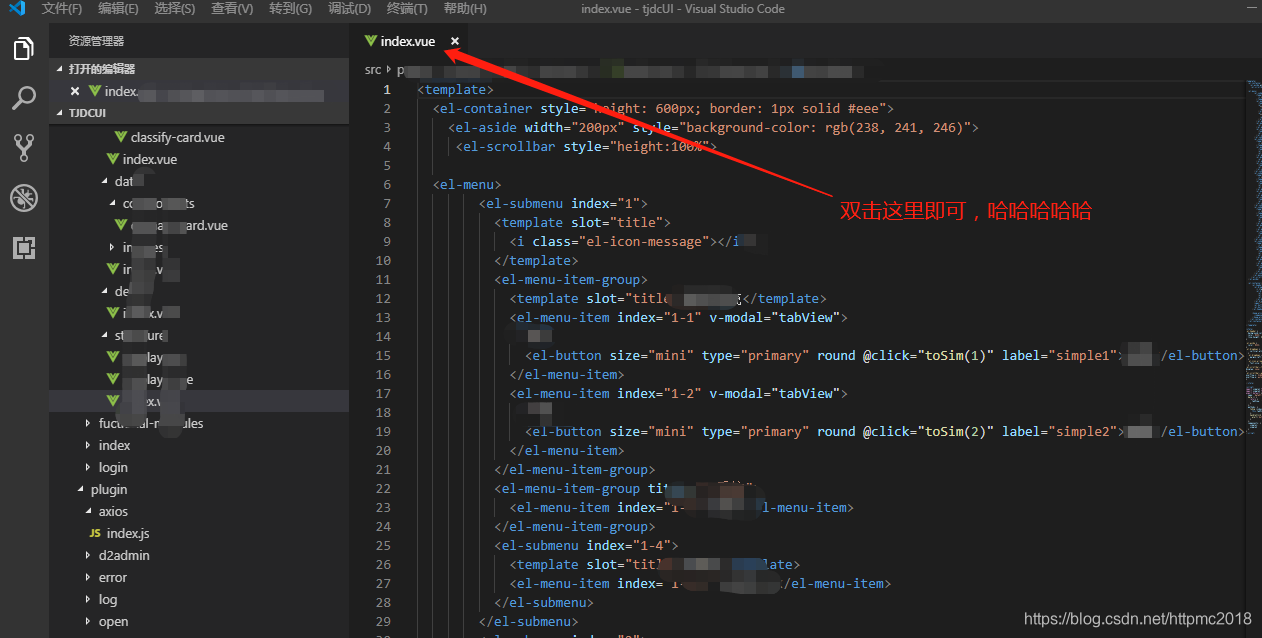
Task: Click <el-submenu index="1-4"> code line
Action: [x=586, y=545]
